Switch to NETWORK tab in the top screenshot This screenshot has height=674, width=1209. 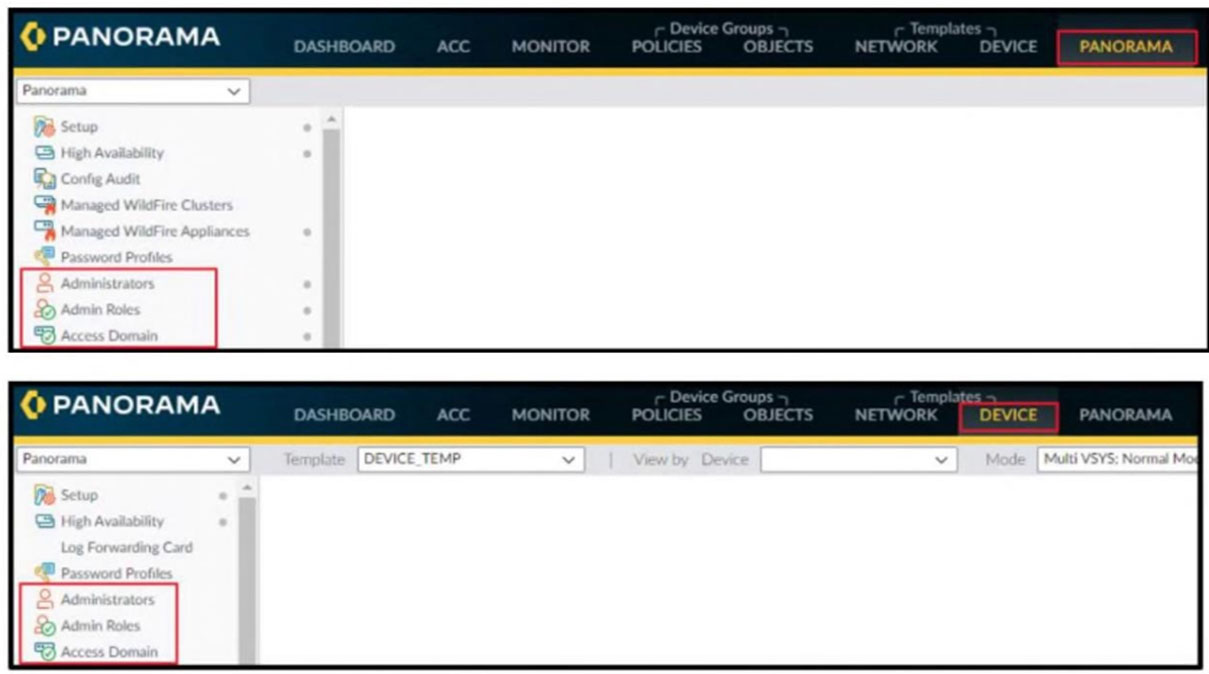click(x=896, y=47)
